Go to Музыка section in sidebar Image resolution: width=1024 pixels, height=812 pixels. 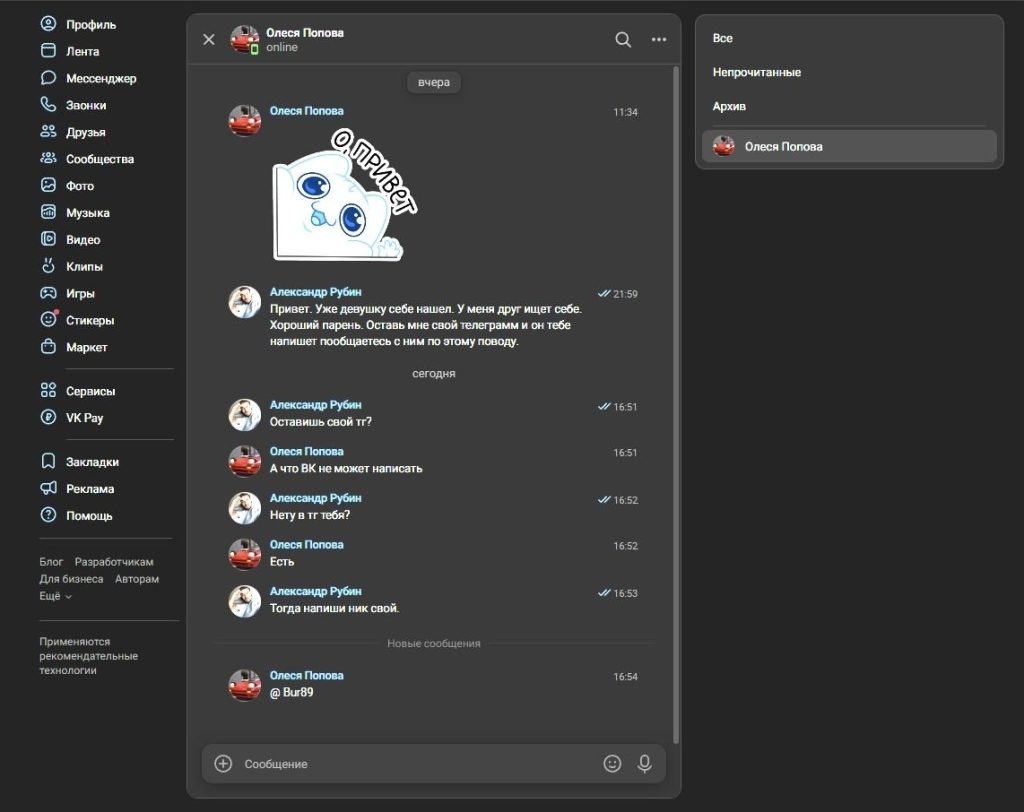[87, 213]
